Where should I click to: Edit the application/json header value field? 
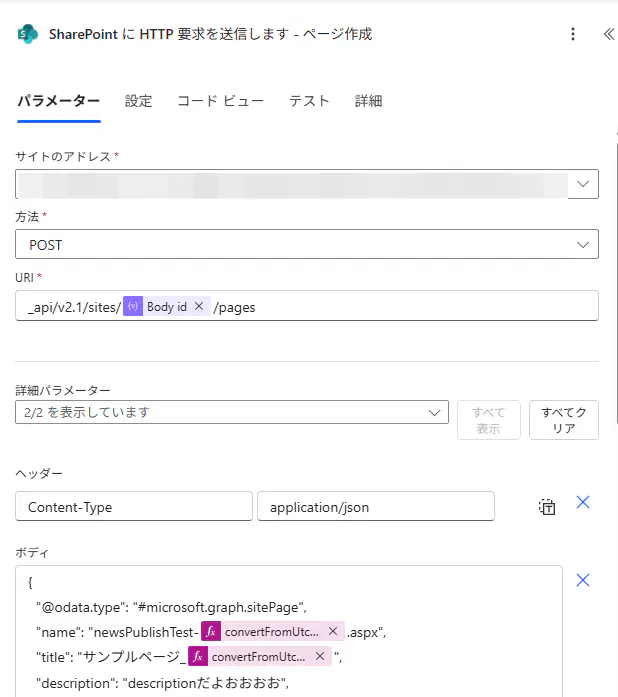click(376, 506)
